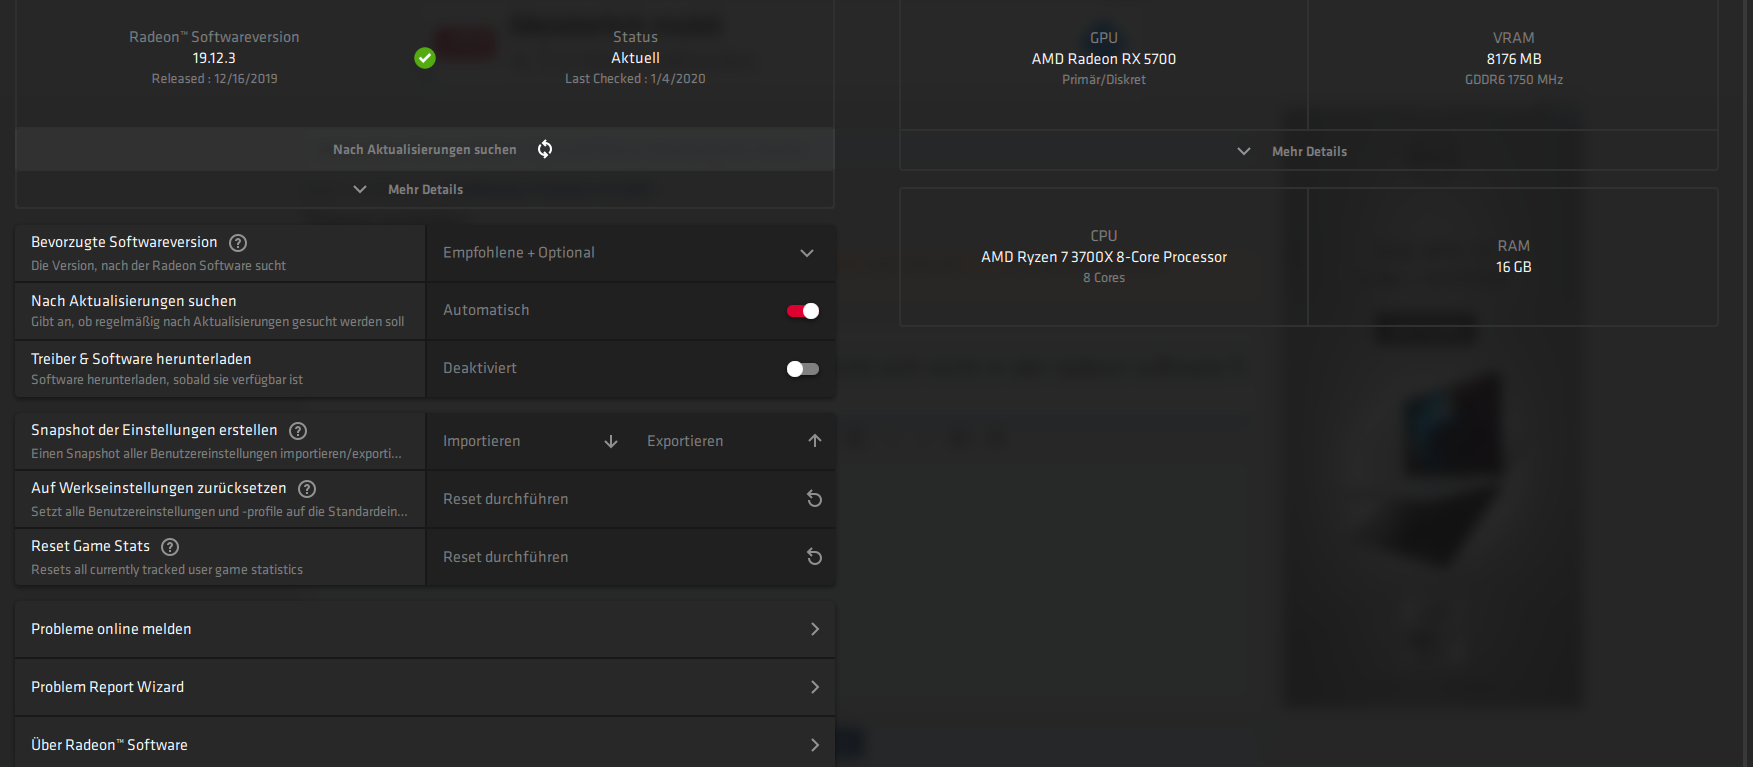Open Probleme online melden

(425, 629)
